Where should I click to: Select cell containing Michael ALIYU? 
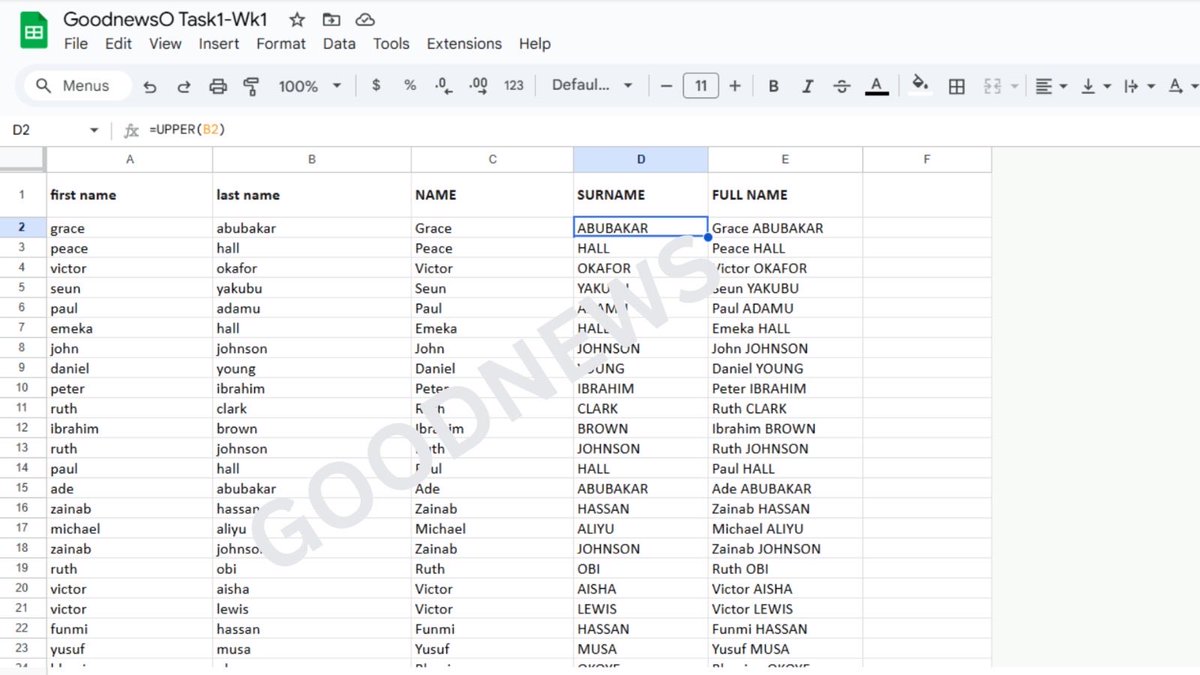(x=785, y=528)
